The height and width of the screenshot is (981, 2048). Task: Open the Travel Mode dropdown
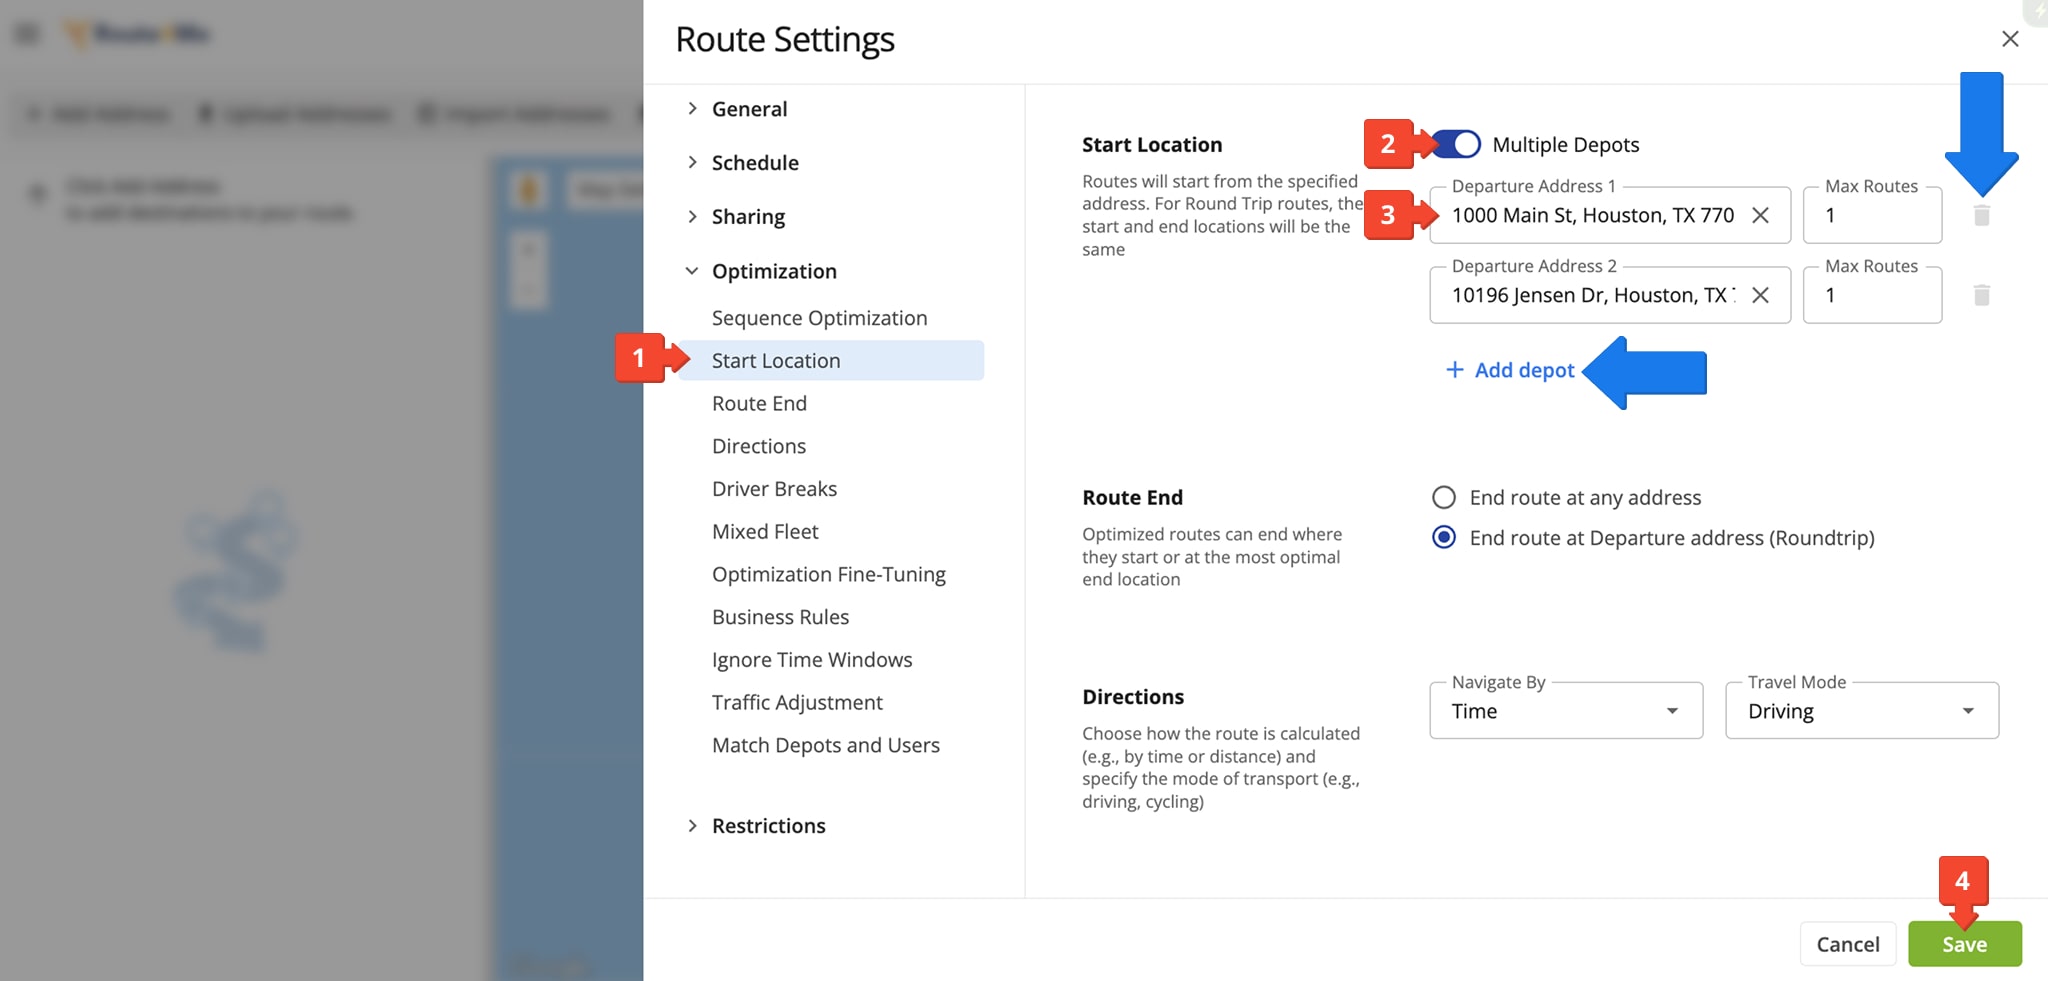pyautogui.click(x=1862, y=710)
